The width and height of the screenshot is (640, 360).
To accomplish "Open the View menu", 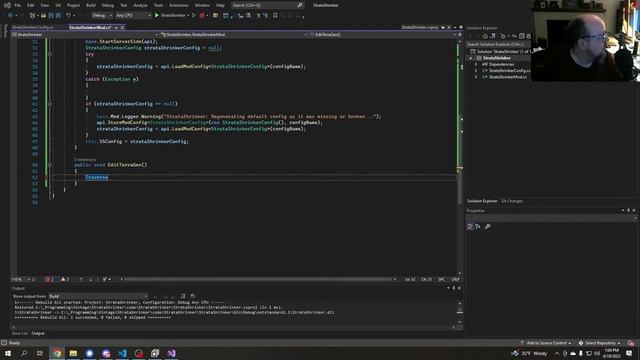I will (44, 5).
